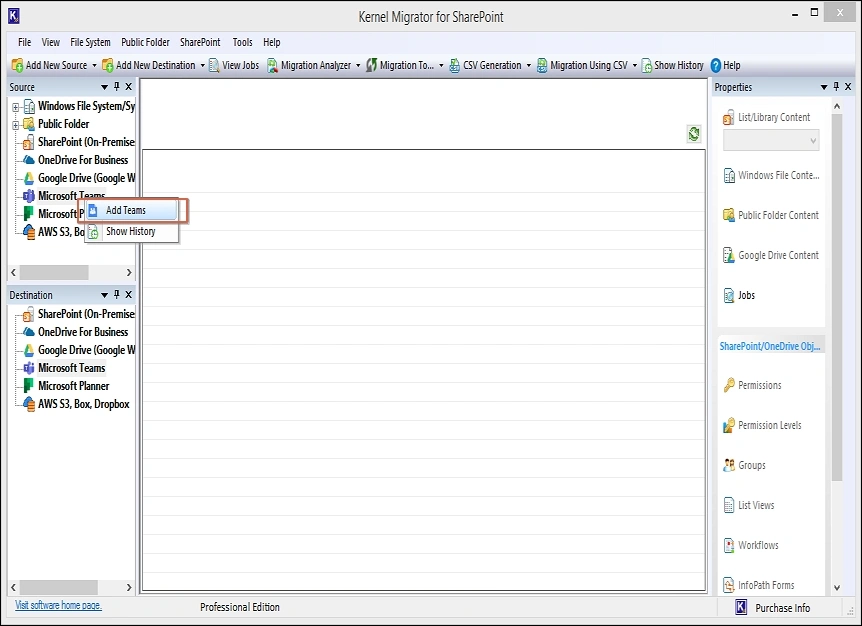Open the List/Library Content combo box
This screenshot has width=862, height=626.
[x=771, y=141]
